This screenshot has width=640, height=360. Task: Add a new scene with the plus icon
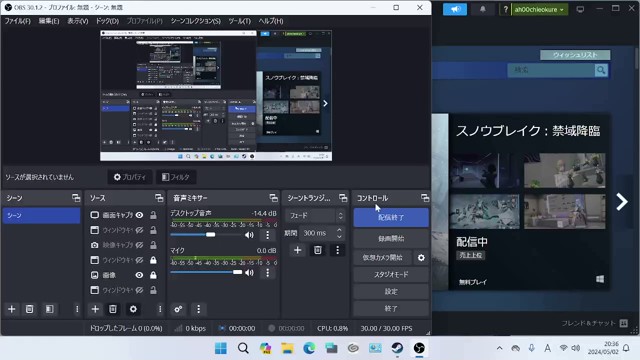(x=11, y=309)
